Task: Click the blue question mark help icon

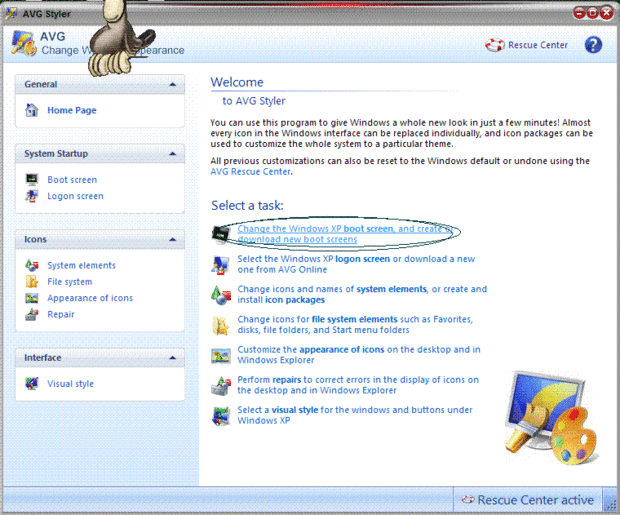Action: 593,45
